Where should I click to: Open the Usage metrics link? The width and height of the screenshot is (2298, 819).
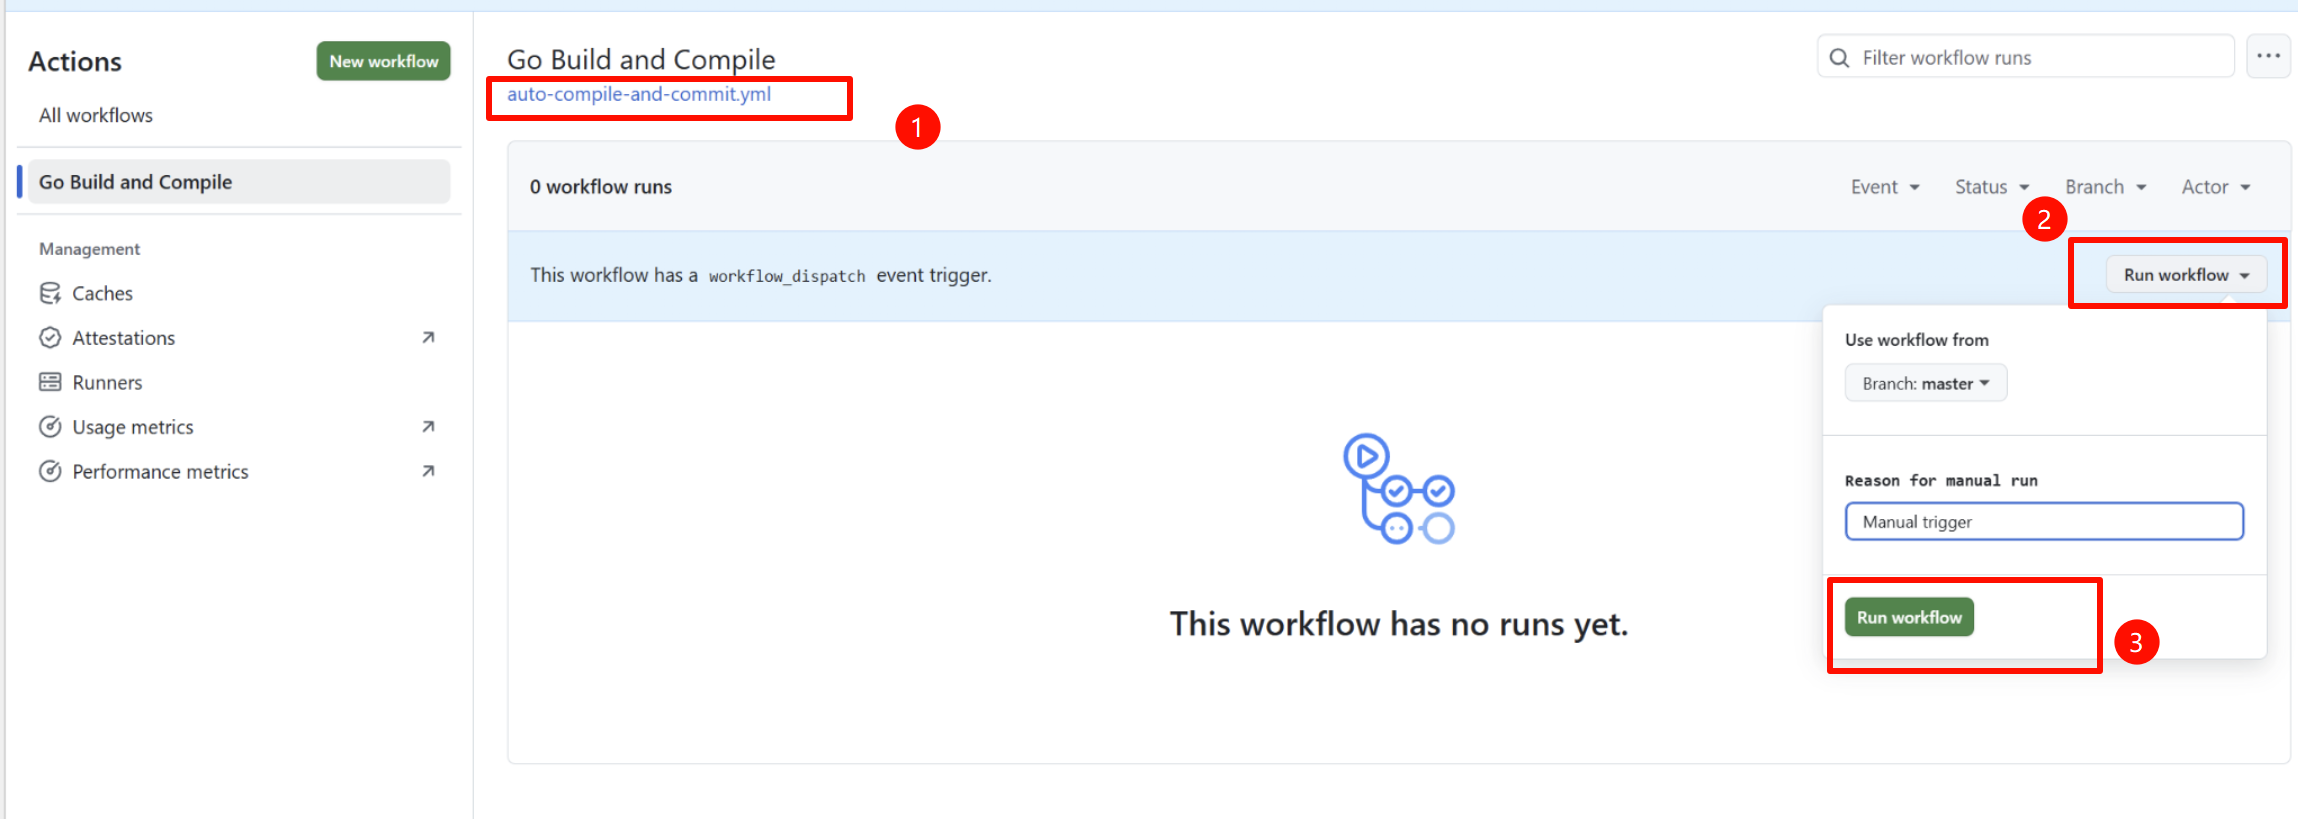tap(133, 427)
